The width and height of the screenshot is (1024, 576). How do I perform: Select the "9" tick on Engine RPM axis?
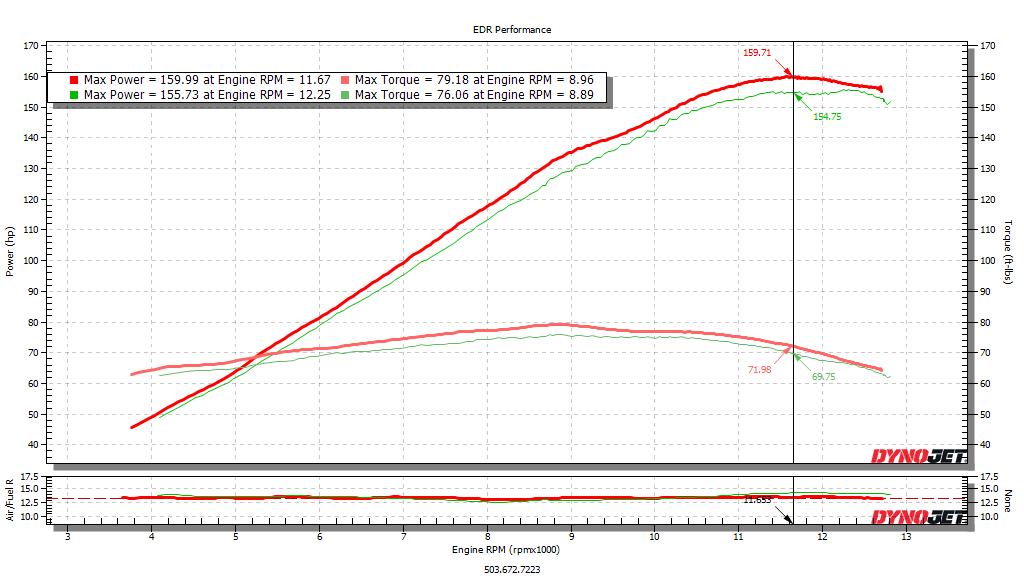coord(571,537)
